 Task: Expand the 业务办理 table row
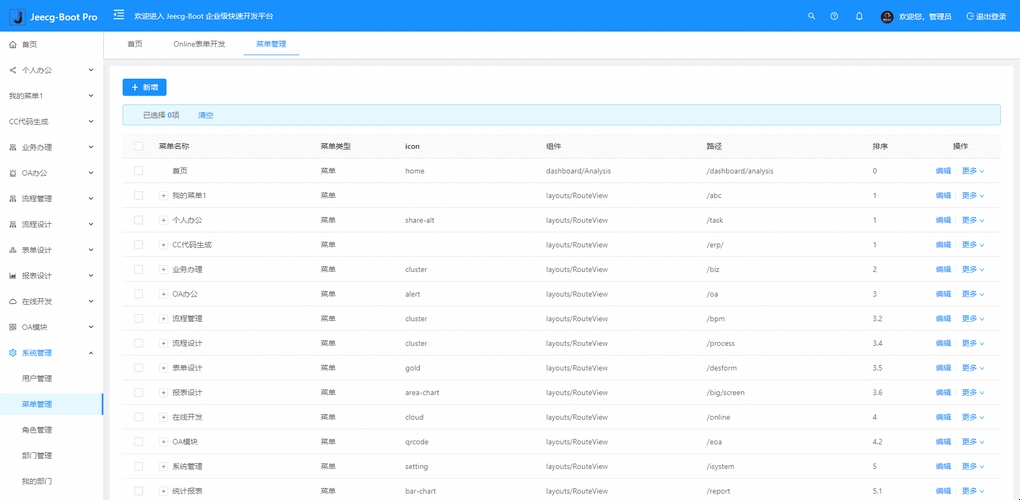pos(163,269)
